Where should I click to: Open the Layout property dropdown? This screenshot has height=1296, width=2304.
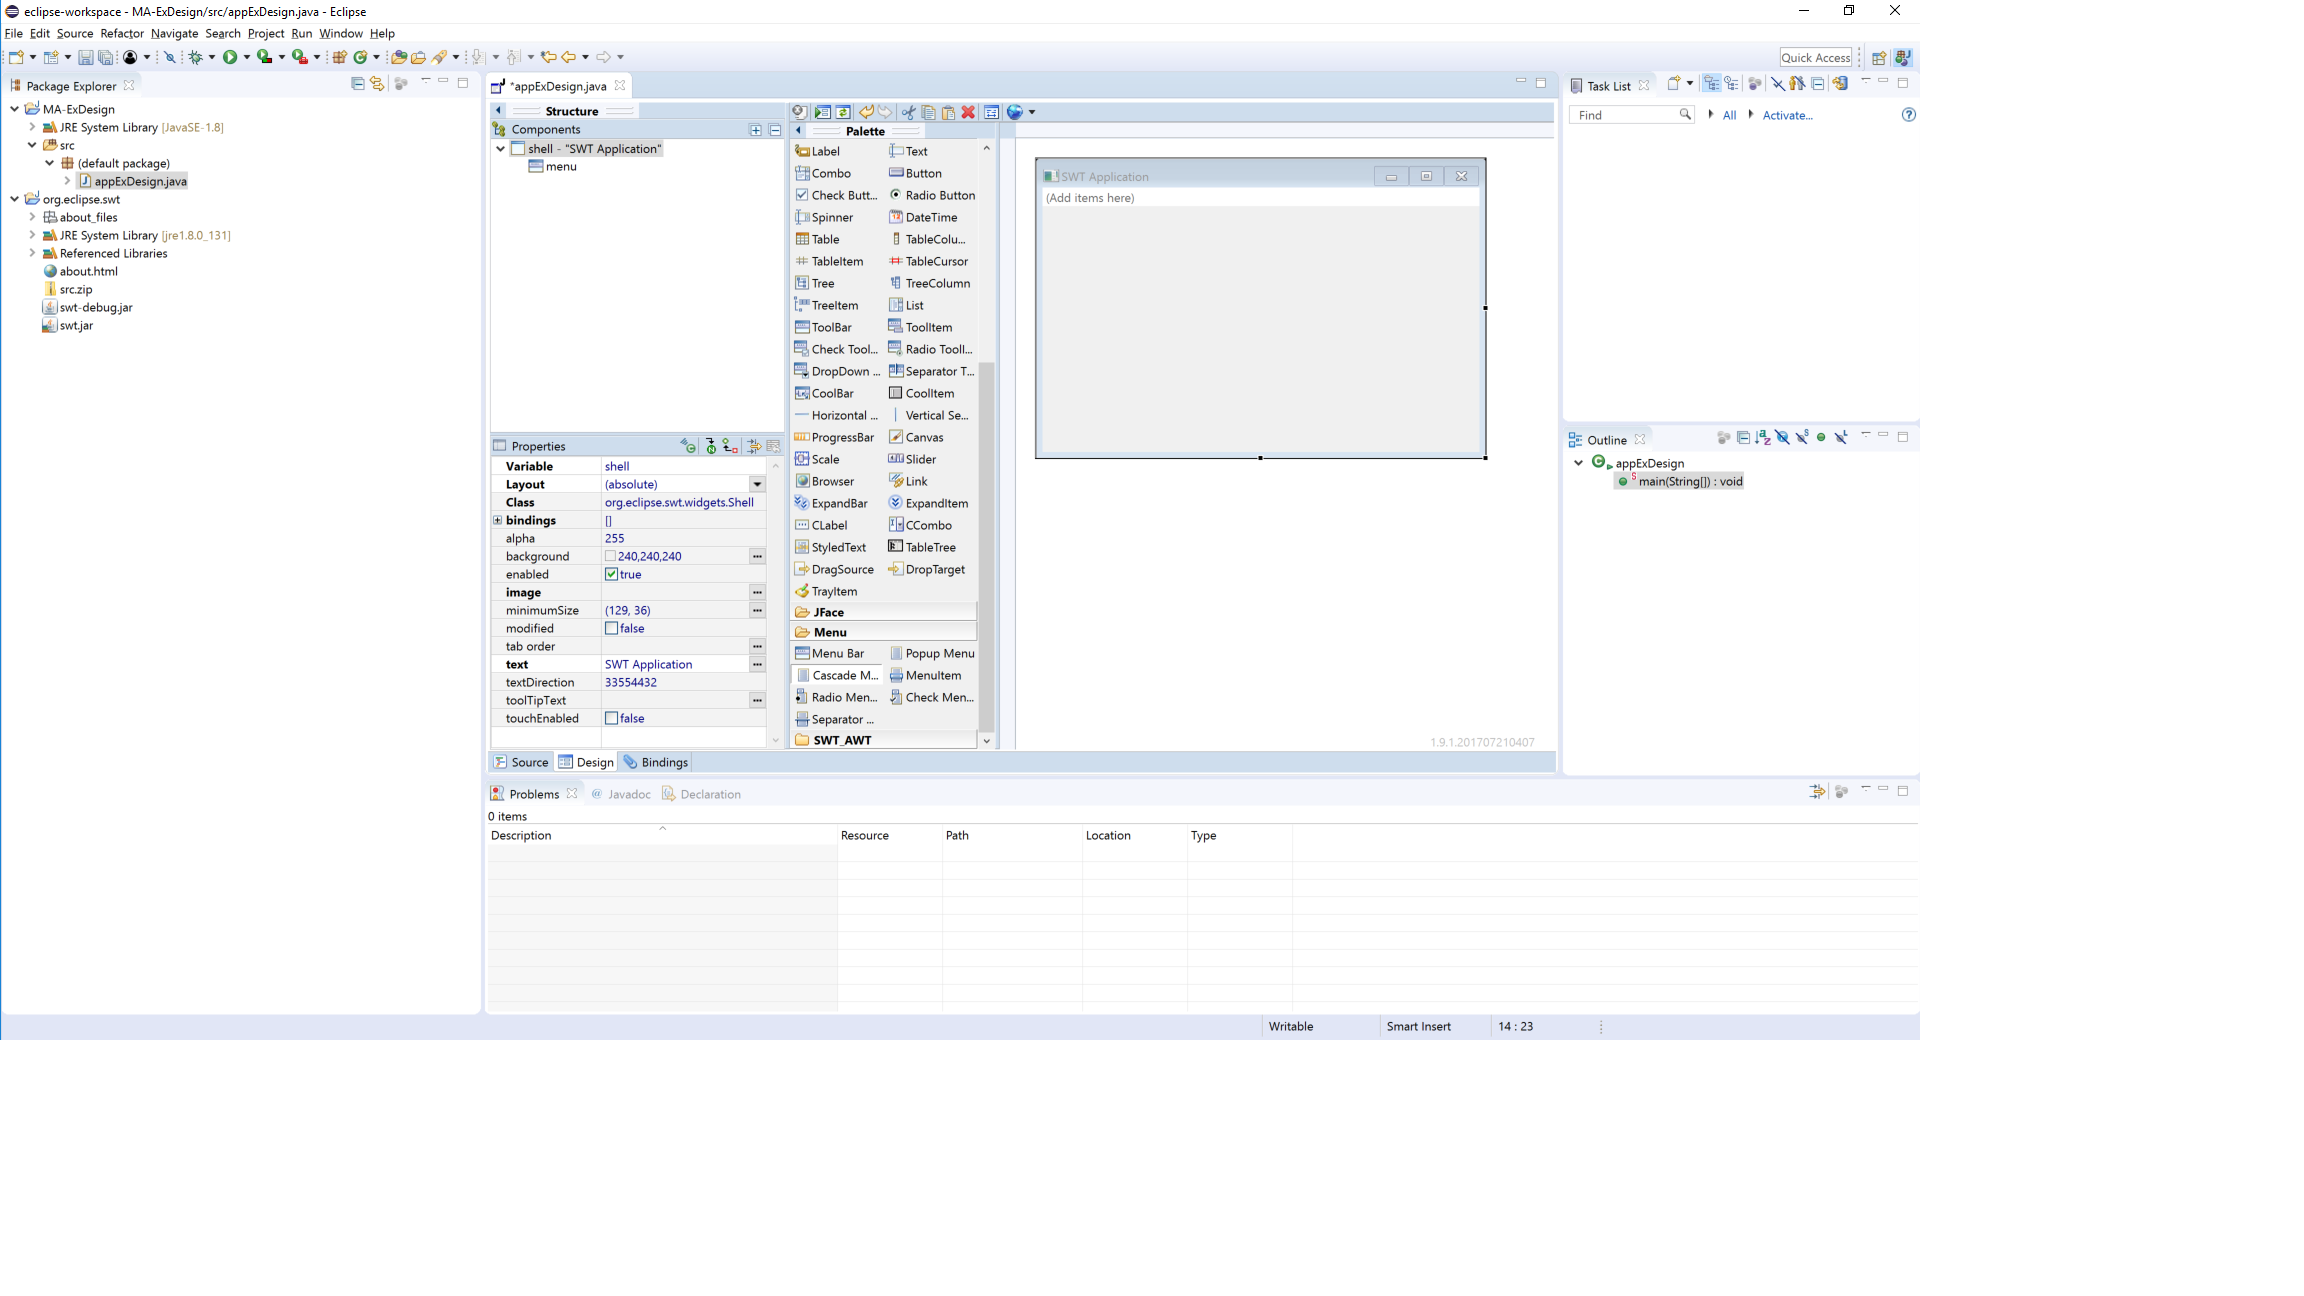pyautogui.click(x=757, y=484)
